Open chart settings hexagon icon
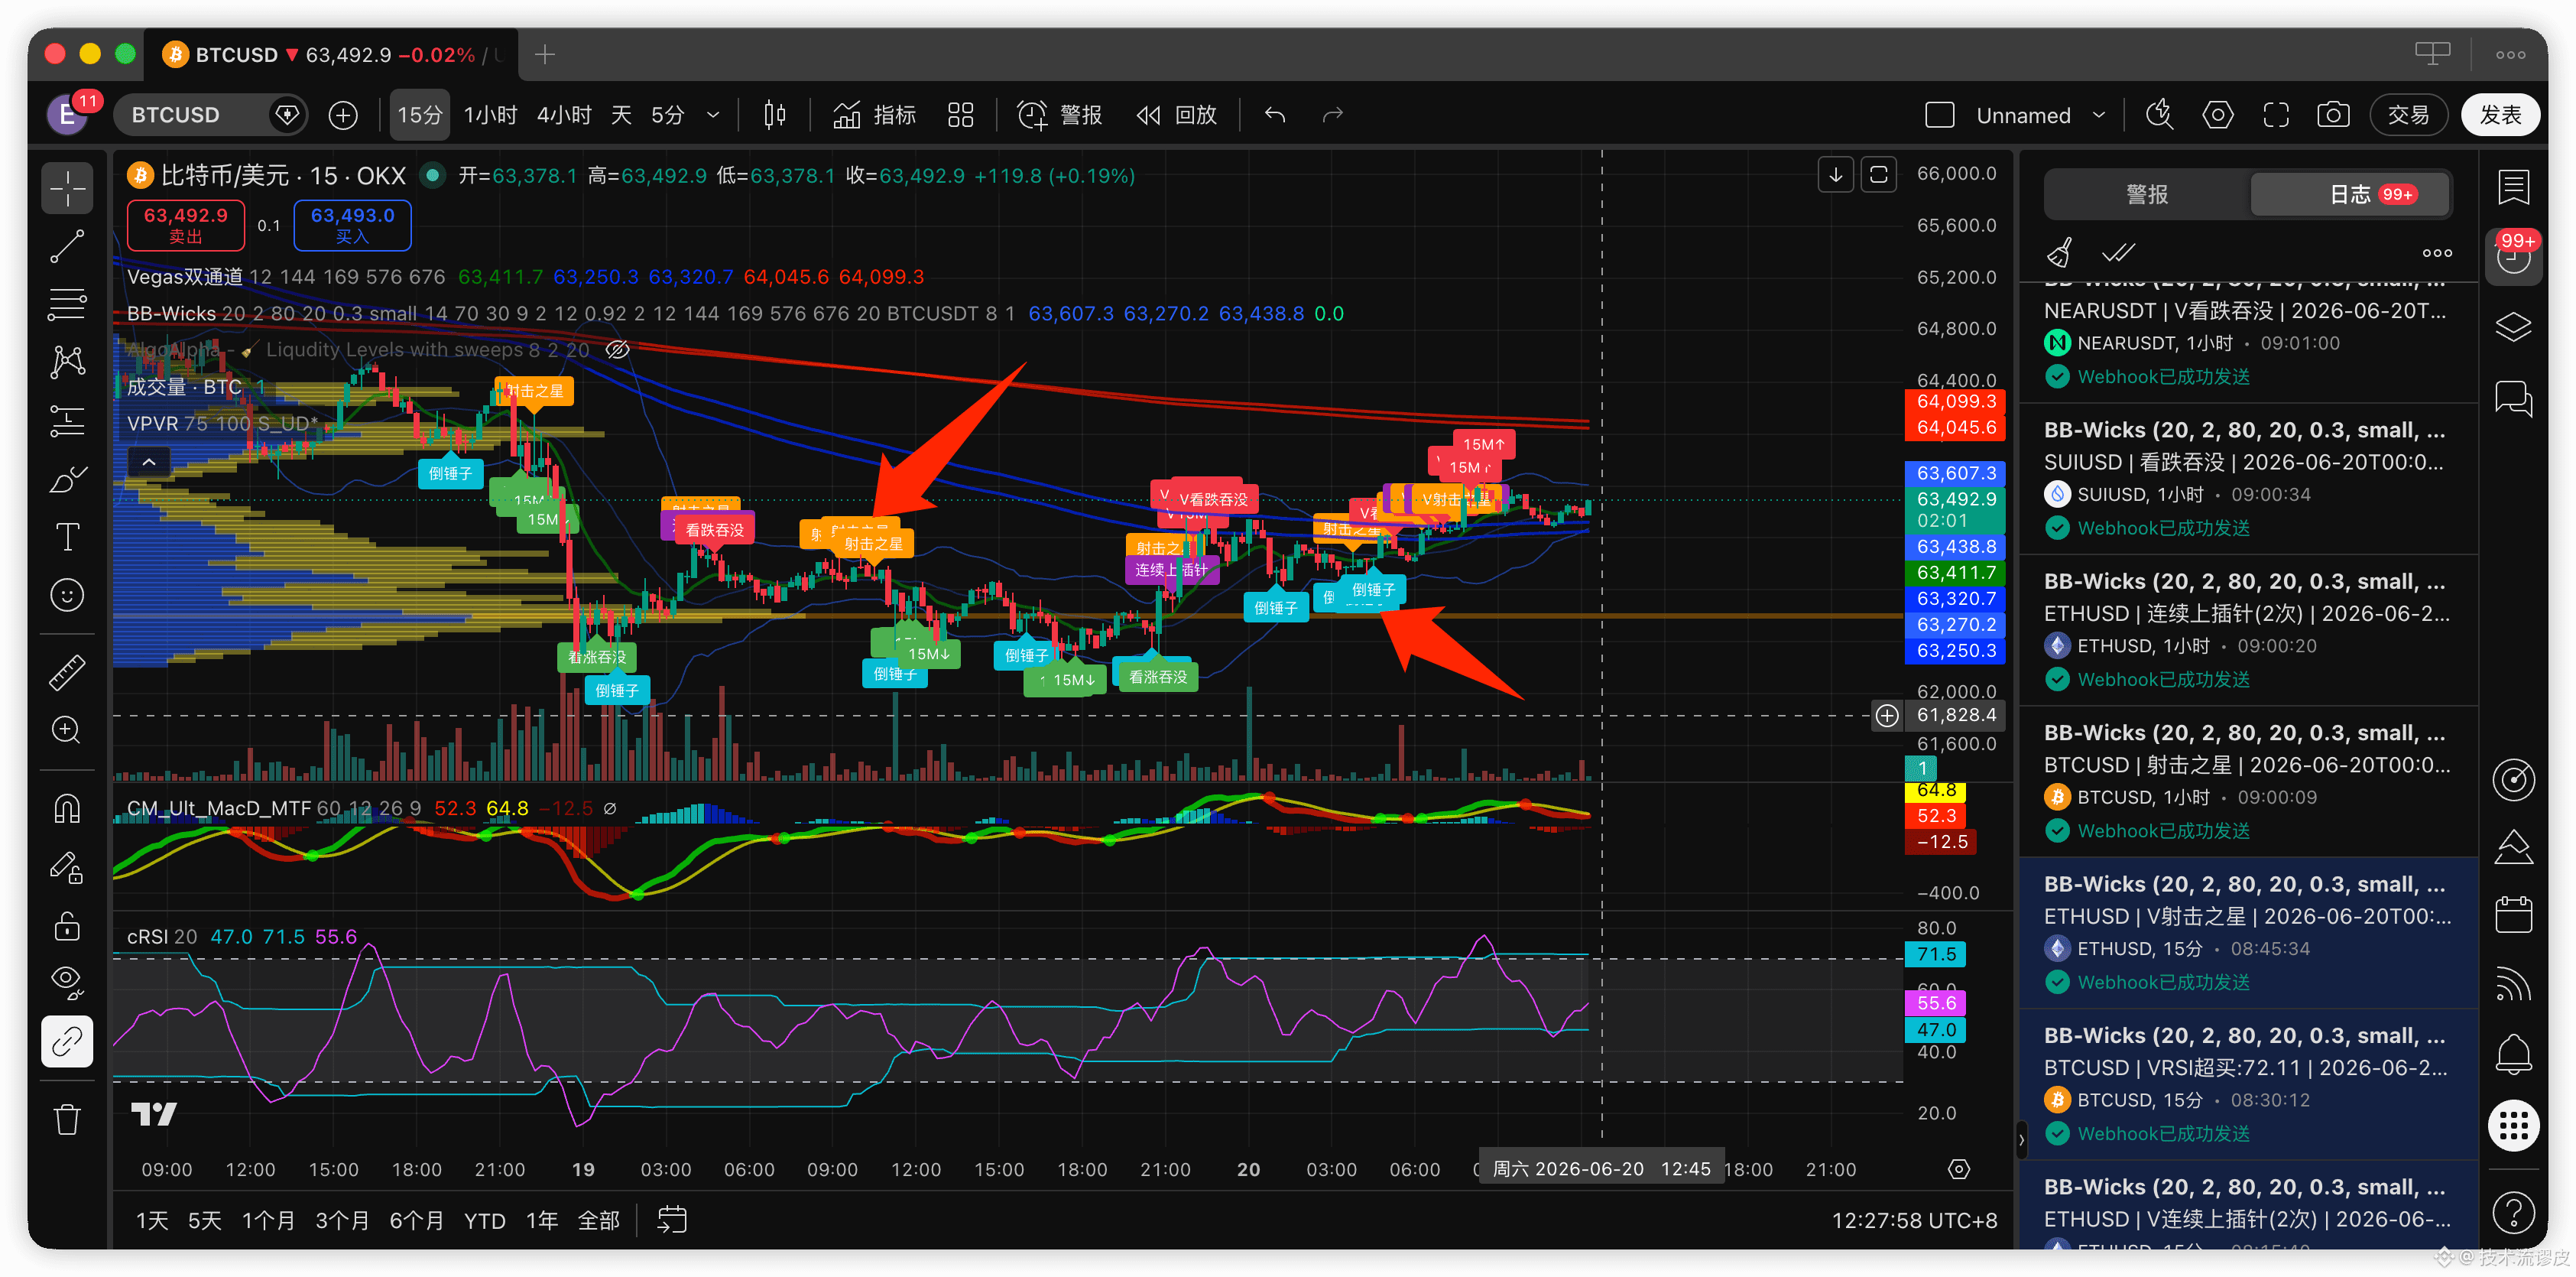The width and height of the screenshot is (2576, 1277). point(2217,115)
